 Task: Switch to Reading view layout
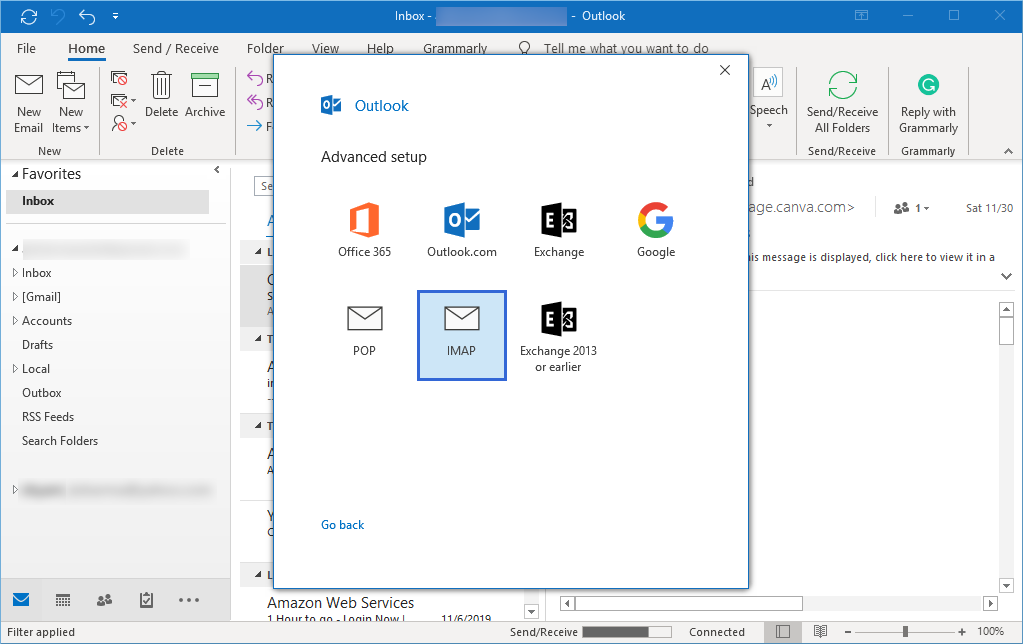[x=820, y=632]
